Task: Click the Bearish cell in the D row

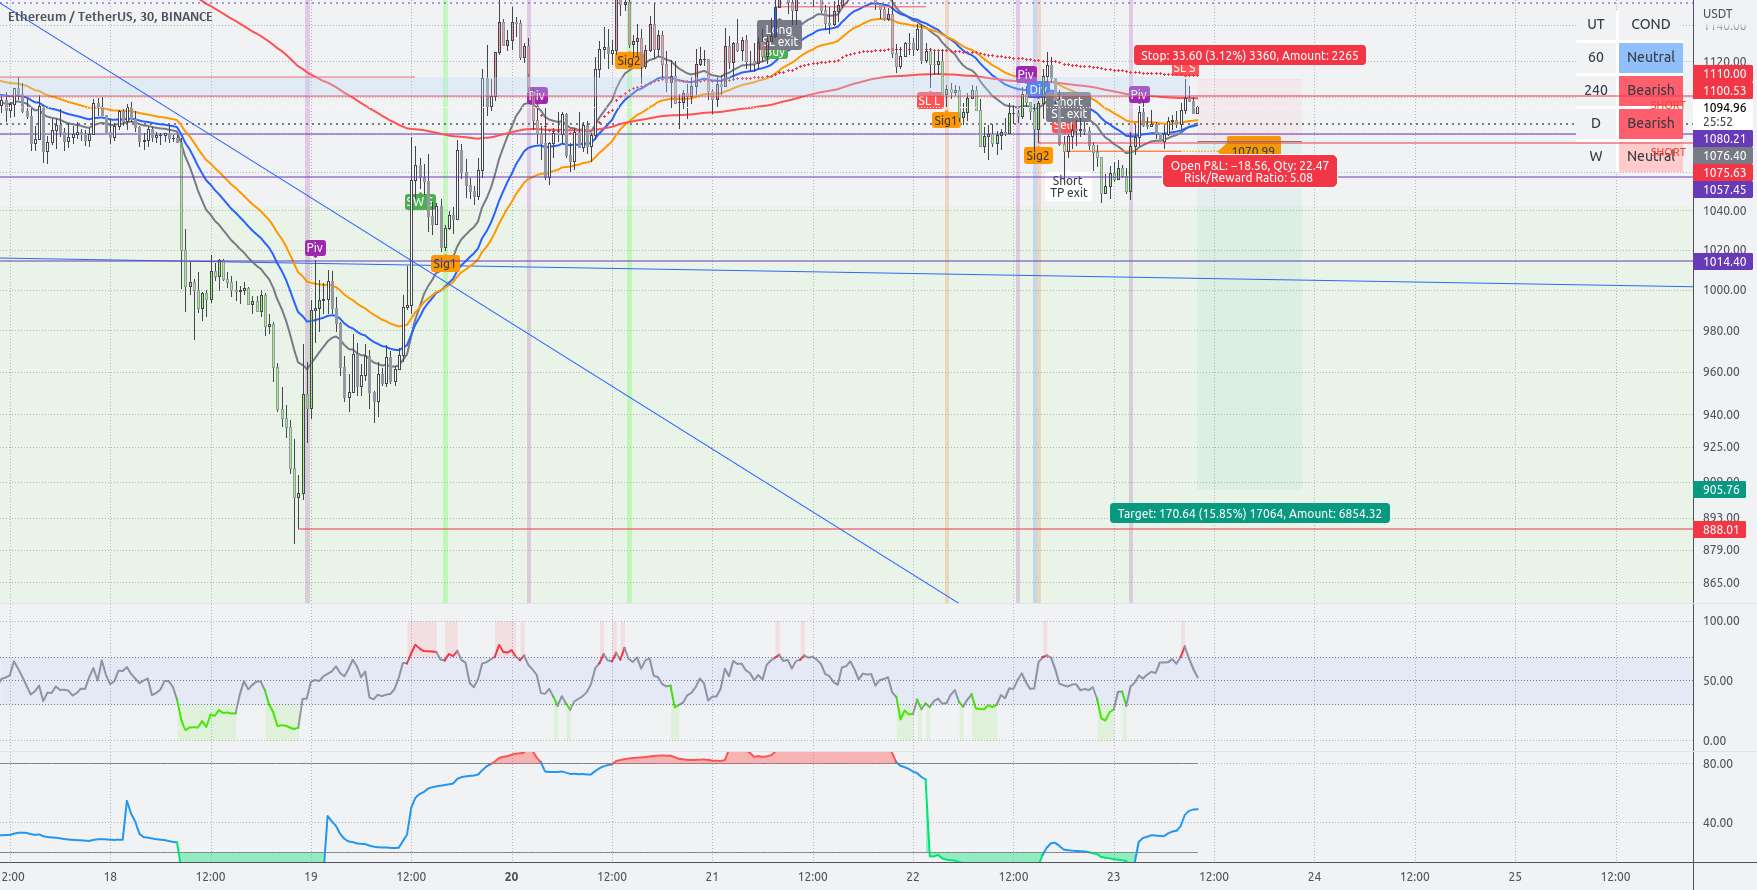Action: (1651, 123)
